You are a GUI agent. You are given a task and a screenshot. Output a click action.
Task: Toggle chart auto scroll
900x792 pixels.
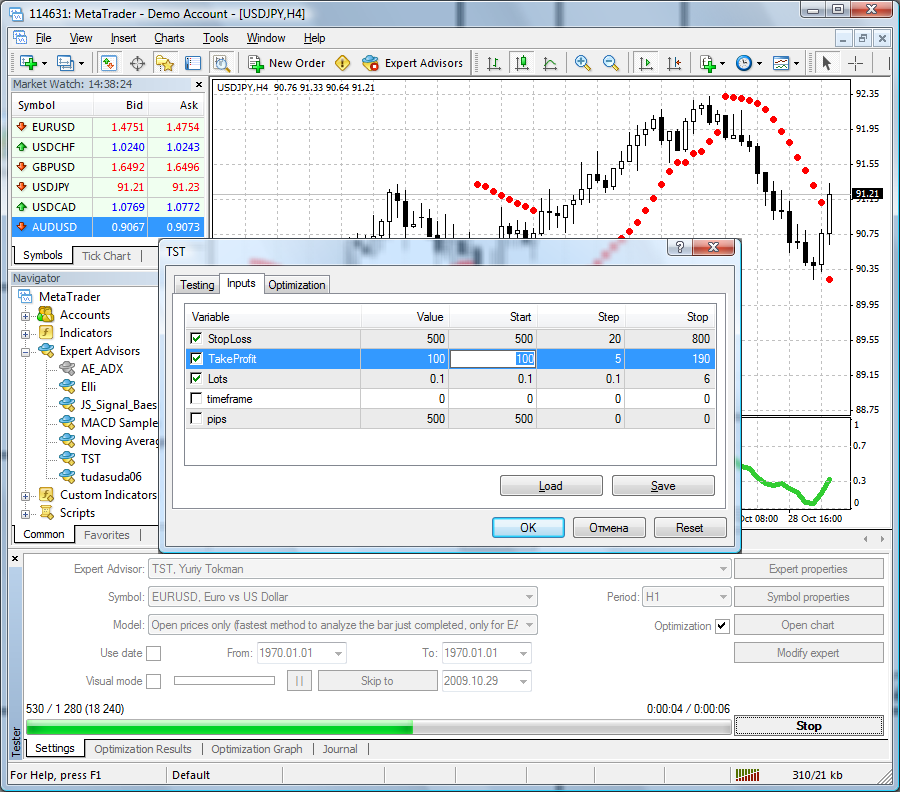tap(646, 63)
